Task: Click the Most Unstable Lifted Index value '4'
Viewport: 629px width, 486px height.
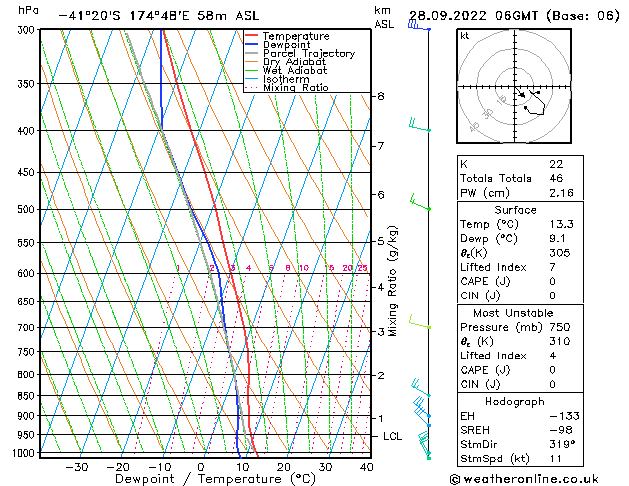Action: click(553, 356)
